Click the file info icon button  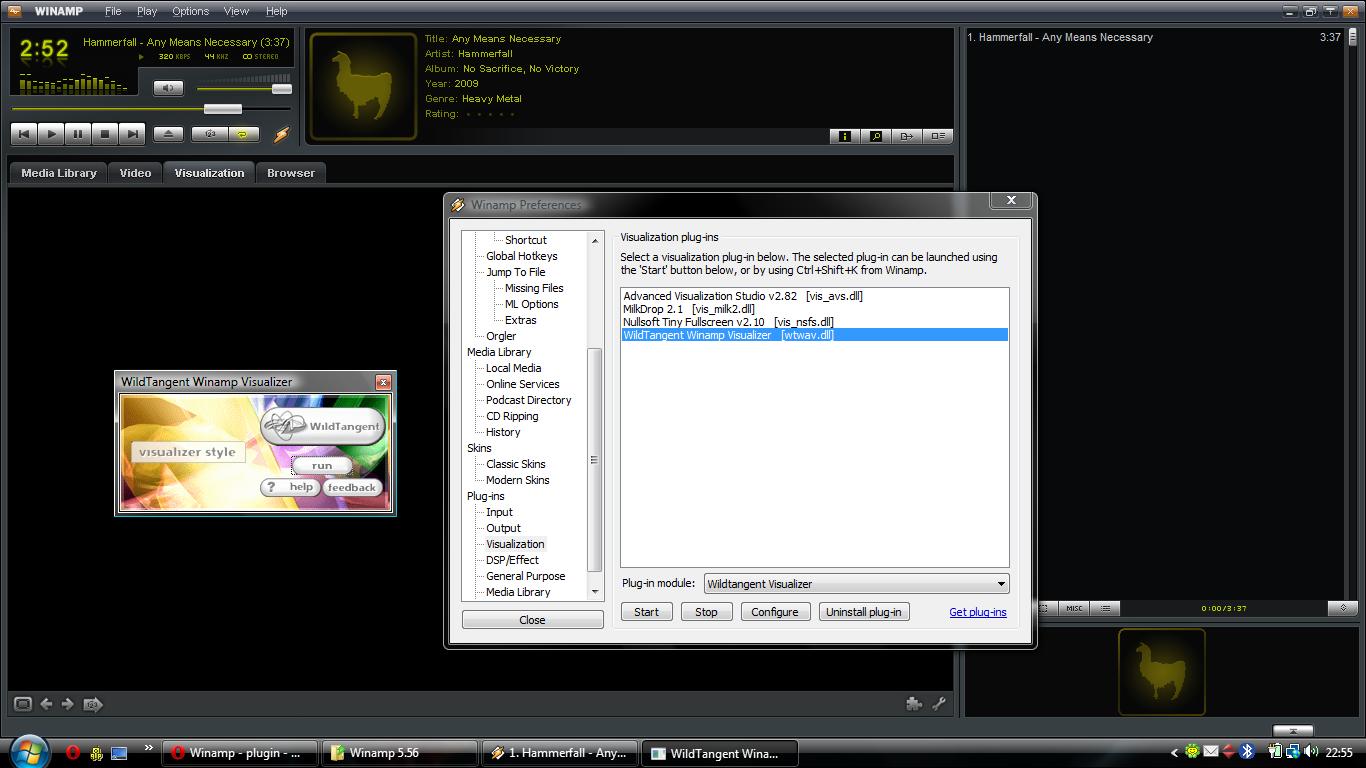(844, 136)
